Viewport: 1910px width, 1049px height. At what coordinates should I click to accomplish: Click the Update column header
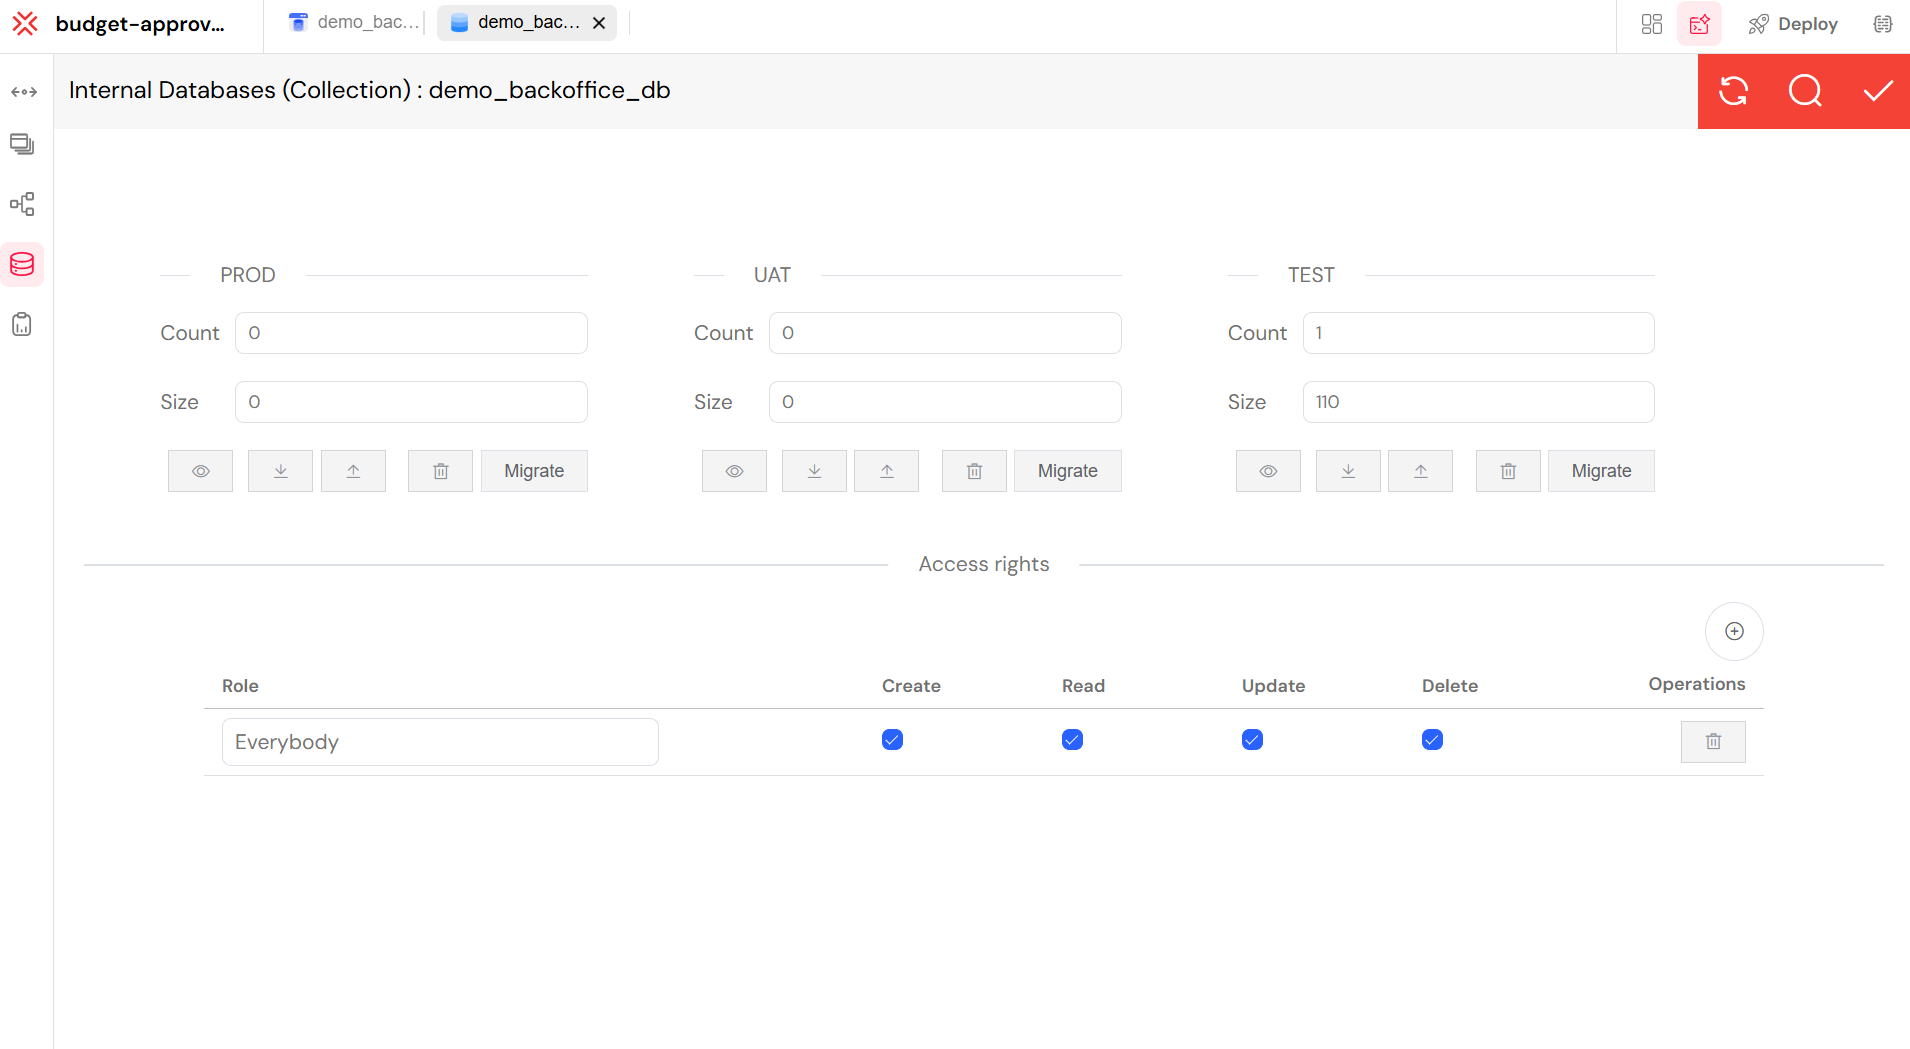(x=1273, y=686)
